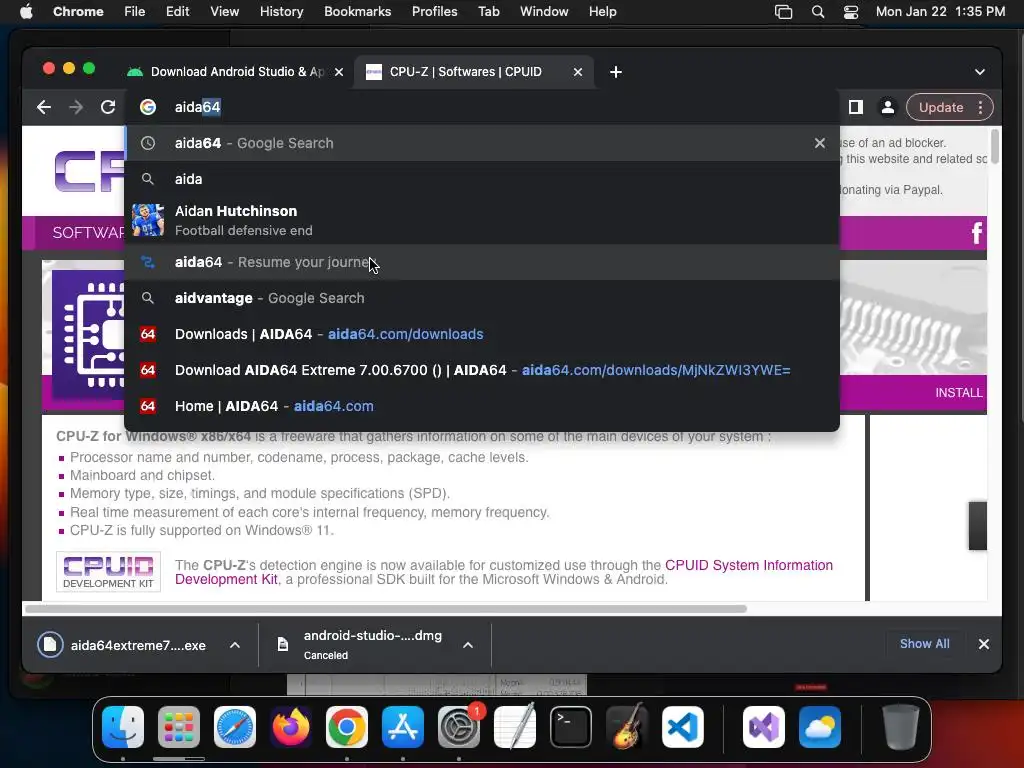The width and height of the screenshot is (1024, 768).
Task: Click the vertical page scrollbar
Action: [995, 147]
